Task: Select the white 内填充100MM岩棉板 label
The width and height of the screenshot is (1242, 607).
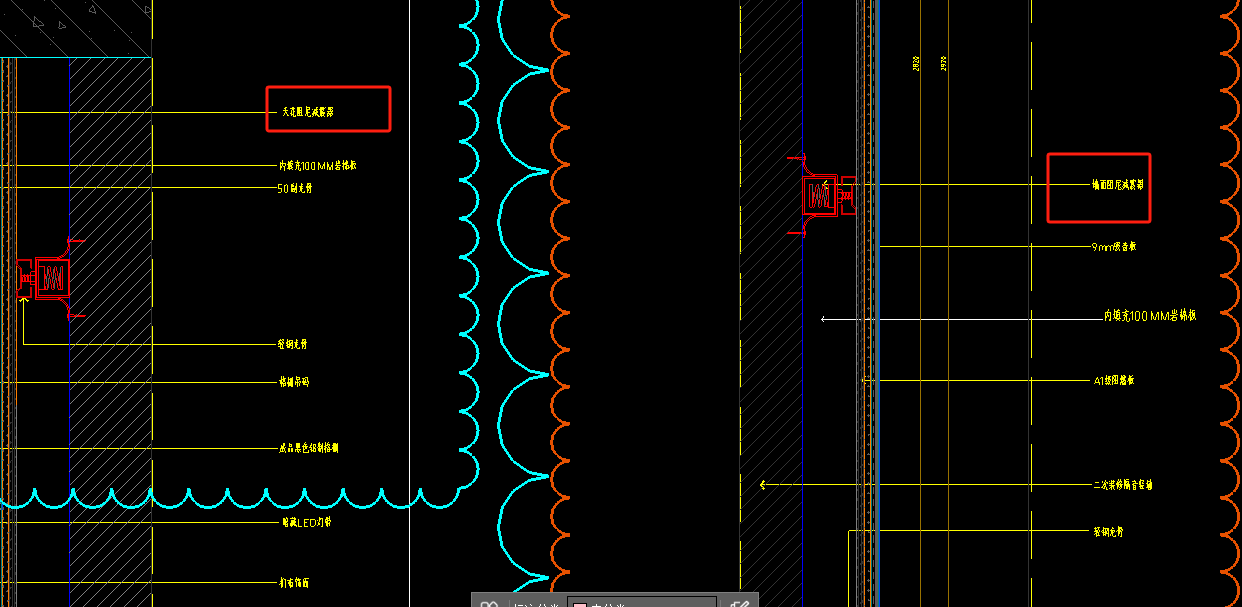Action: (x=1149, y=316)
